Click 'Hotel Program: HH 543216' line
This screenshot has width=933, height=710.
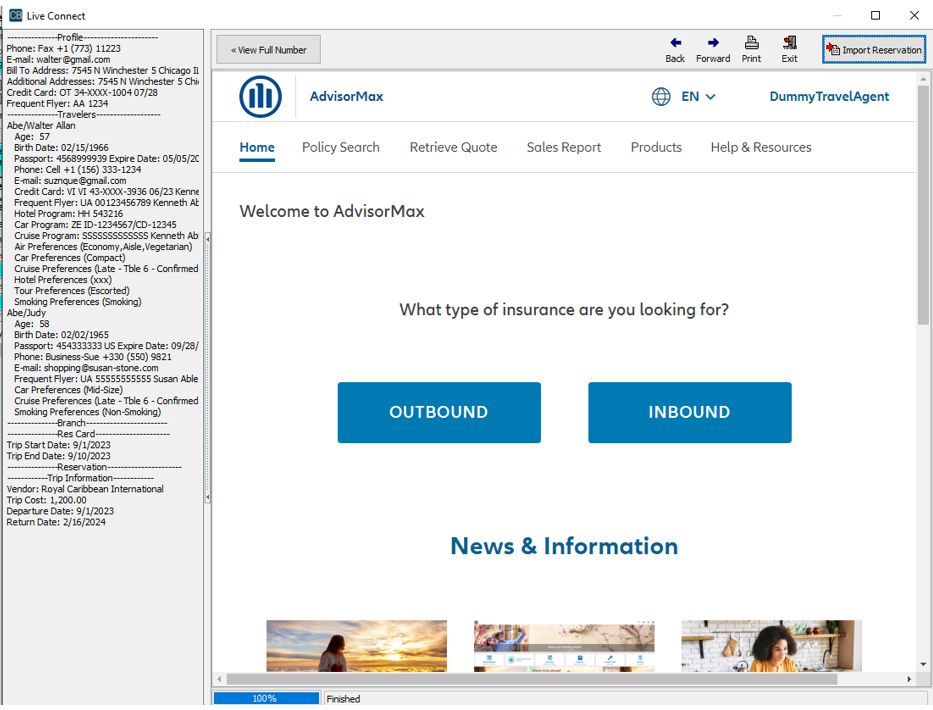click(x=68, y=214)
